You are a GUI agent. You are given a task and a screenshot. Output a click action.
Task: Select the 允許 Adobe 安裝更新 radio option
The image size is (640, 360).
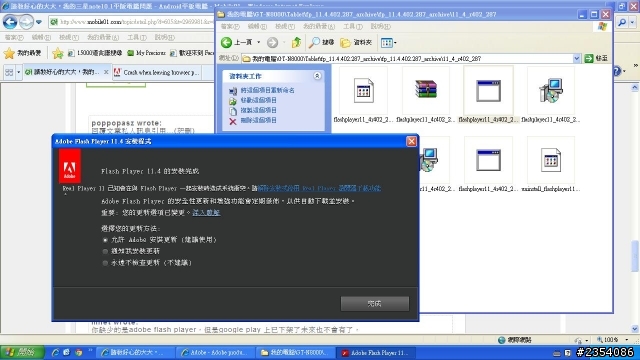(x=105, y=240)
